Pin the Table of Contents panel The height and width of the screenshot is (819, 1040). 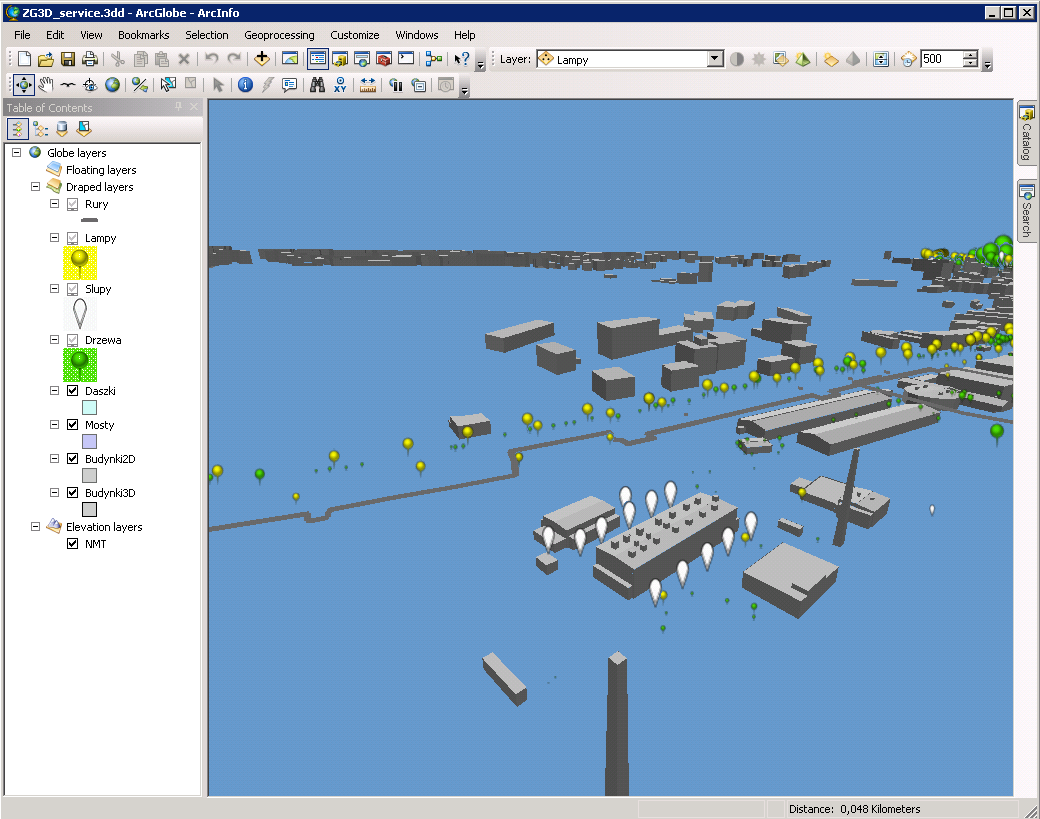tap(178, 107)
